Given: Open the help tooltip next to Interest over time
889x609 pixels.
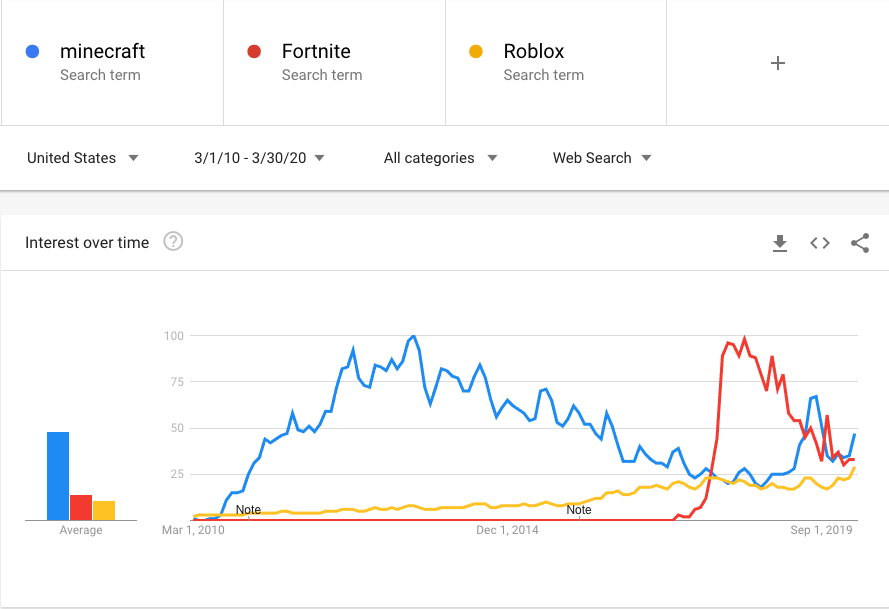Looking at the screenshot, I should coord(173,241).
